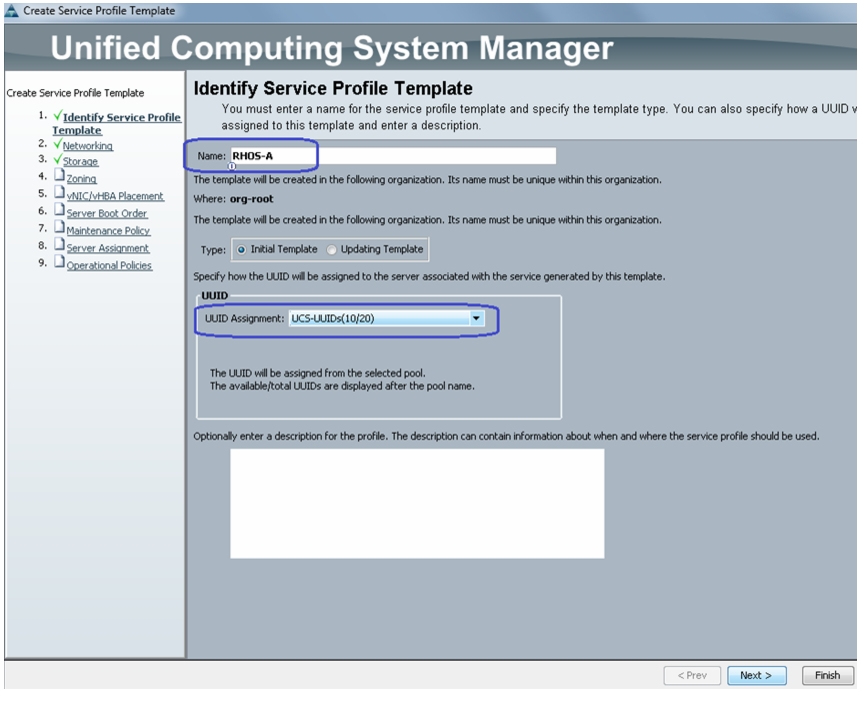The image size is (863, 718).
Task: Go to the Server Assignment step
Action: pos(108,248)
